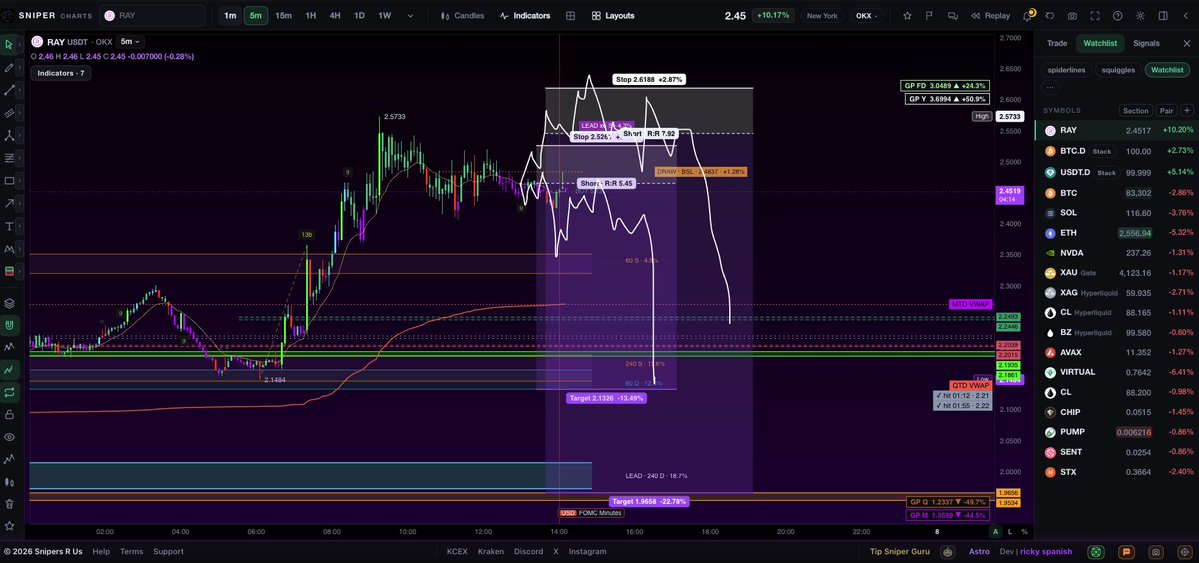Viewport: 1199px width, 563px height.
Task: Open the Support link in footer
Action: tap(168, 552)
